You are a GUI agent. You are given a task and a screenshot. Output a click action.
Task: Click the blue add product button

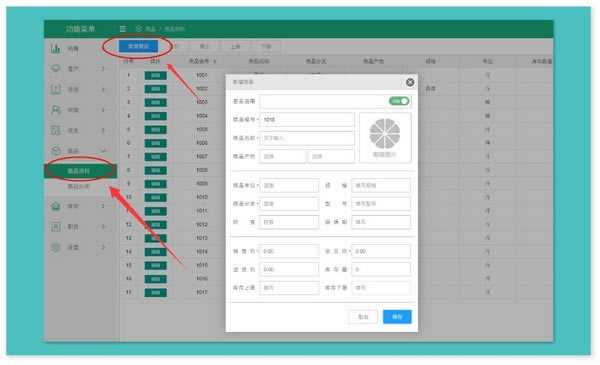pyautogui.click(x=138, y=46)
